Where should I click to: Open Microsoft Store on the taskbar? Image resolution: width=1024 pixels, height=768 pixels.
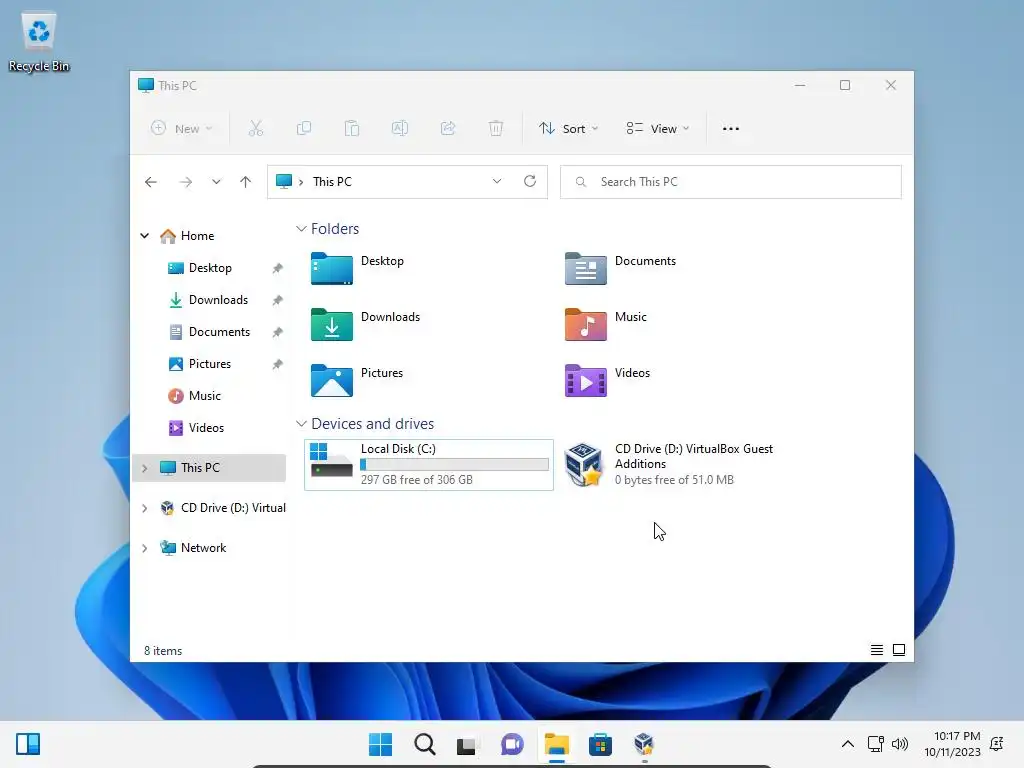600,744
